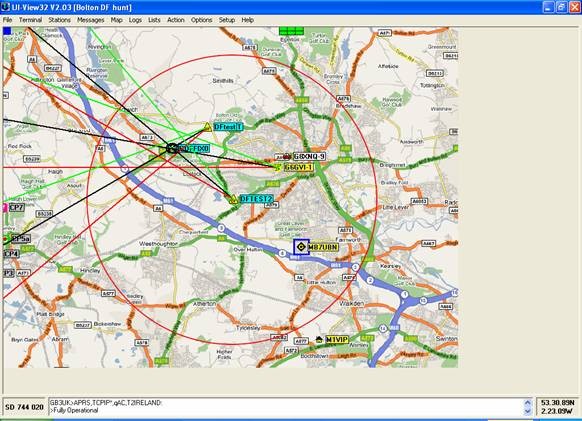Click Bickershaw on the map
This screenshot has width=582, height=421.
107,324
